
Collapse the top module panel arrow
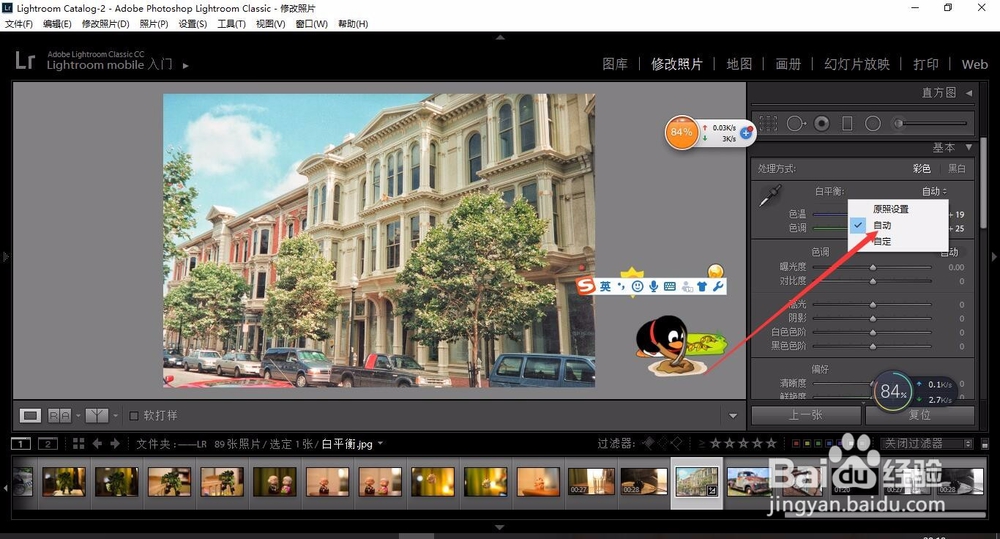[x=500, y=38]
